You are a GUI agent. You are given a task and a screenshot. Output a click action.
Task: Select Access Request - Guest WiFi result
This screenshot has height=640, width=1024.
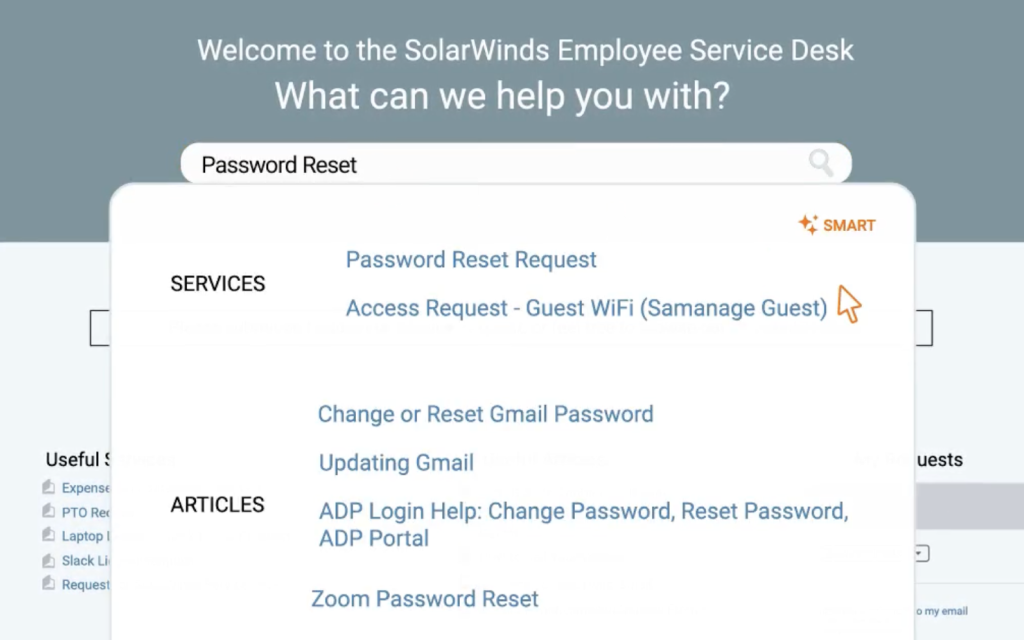pyautogui.click(x=586, y=308)
